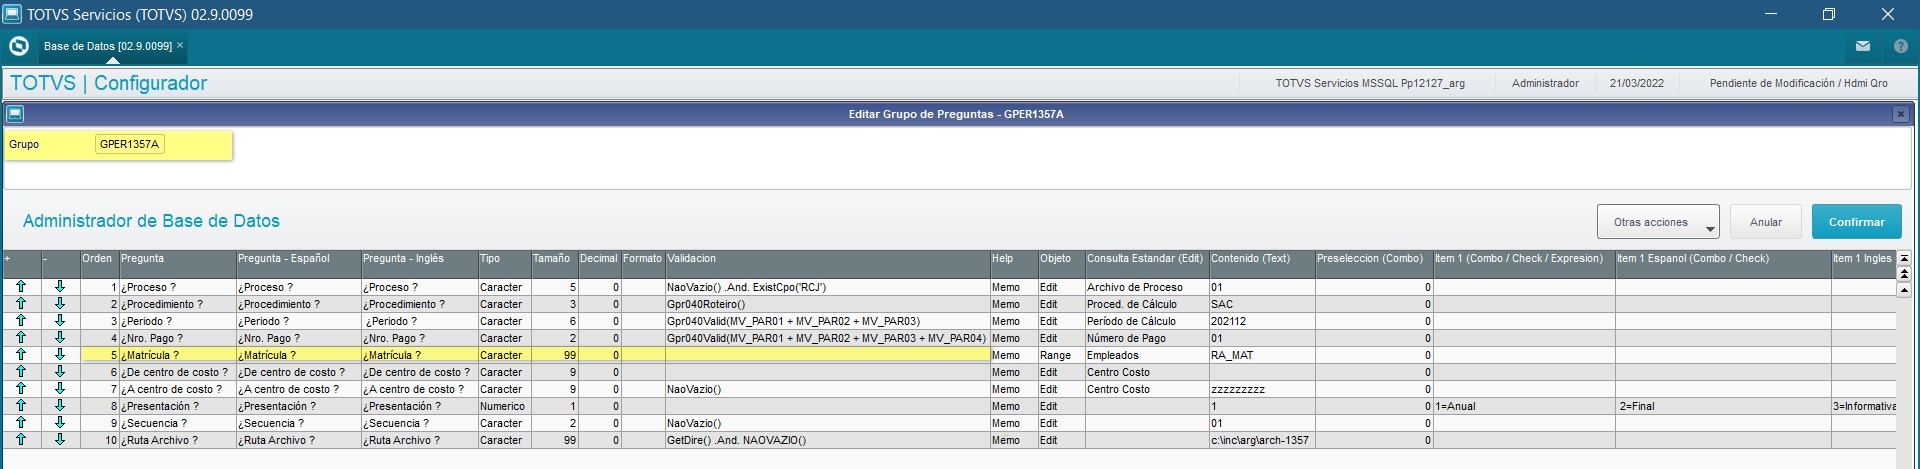Image resolution: width=1920 pixels, height=469 pixels.
Task: Move ¿Secuencia ? row down
Action: pyautogui.click(x=60, y=423)
